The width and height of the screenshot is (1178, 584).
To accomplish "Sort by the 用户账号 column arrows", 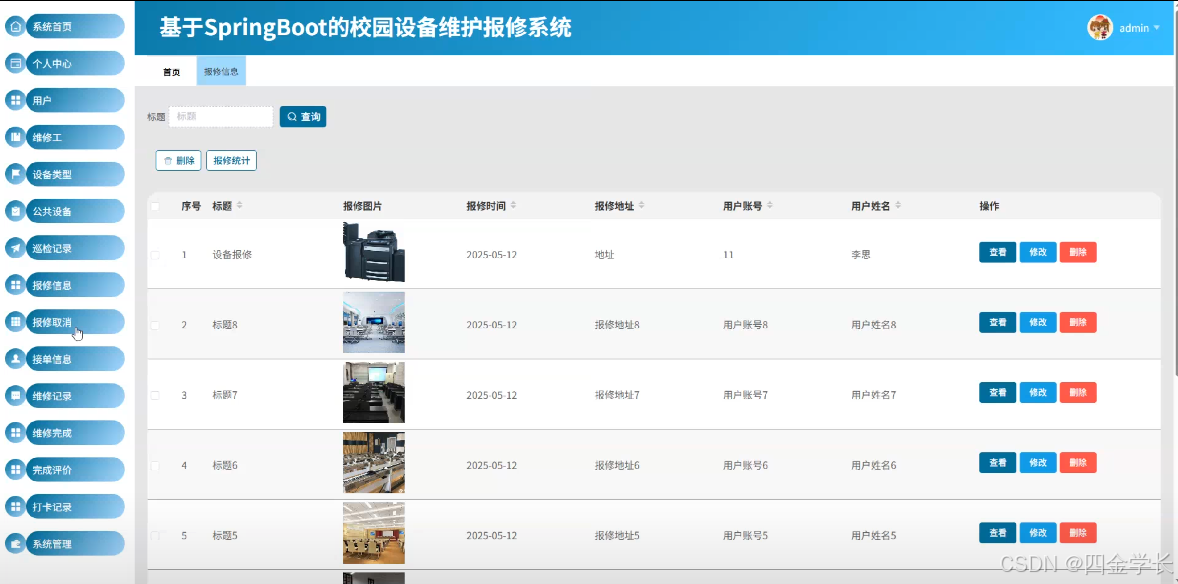I will 770,205.
